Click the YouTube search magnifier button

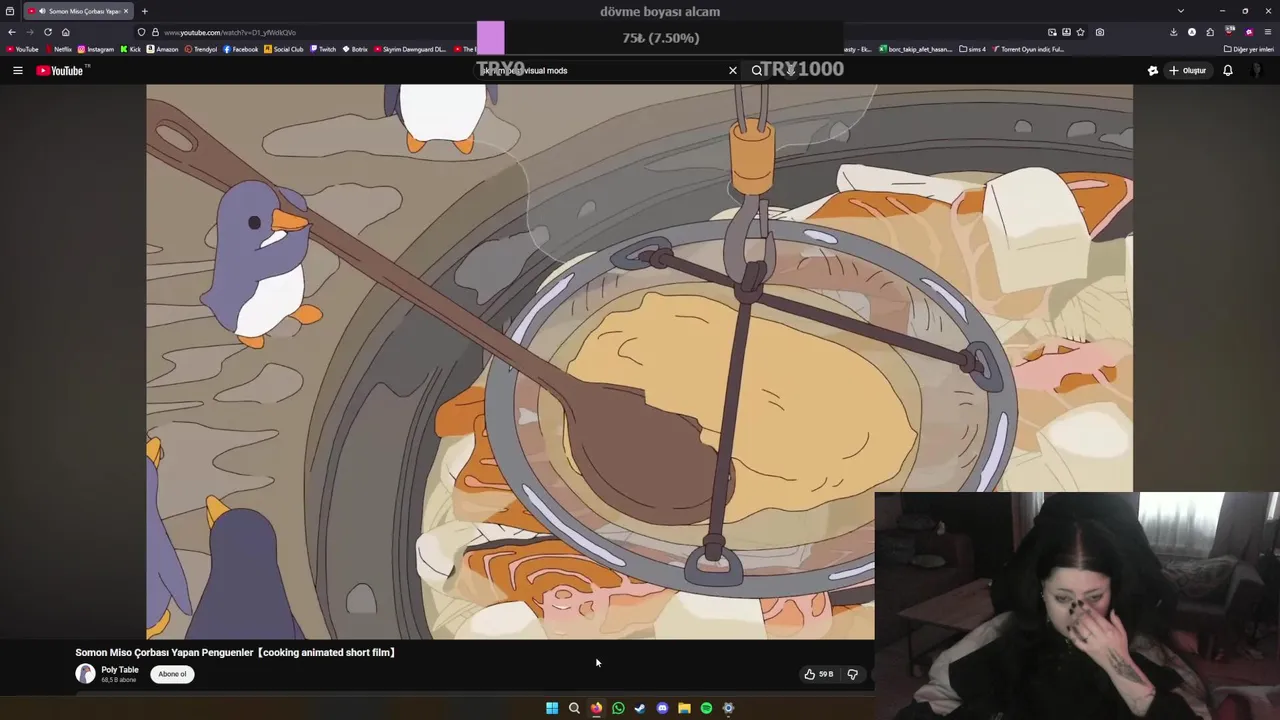click(x=757, y=70)
